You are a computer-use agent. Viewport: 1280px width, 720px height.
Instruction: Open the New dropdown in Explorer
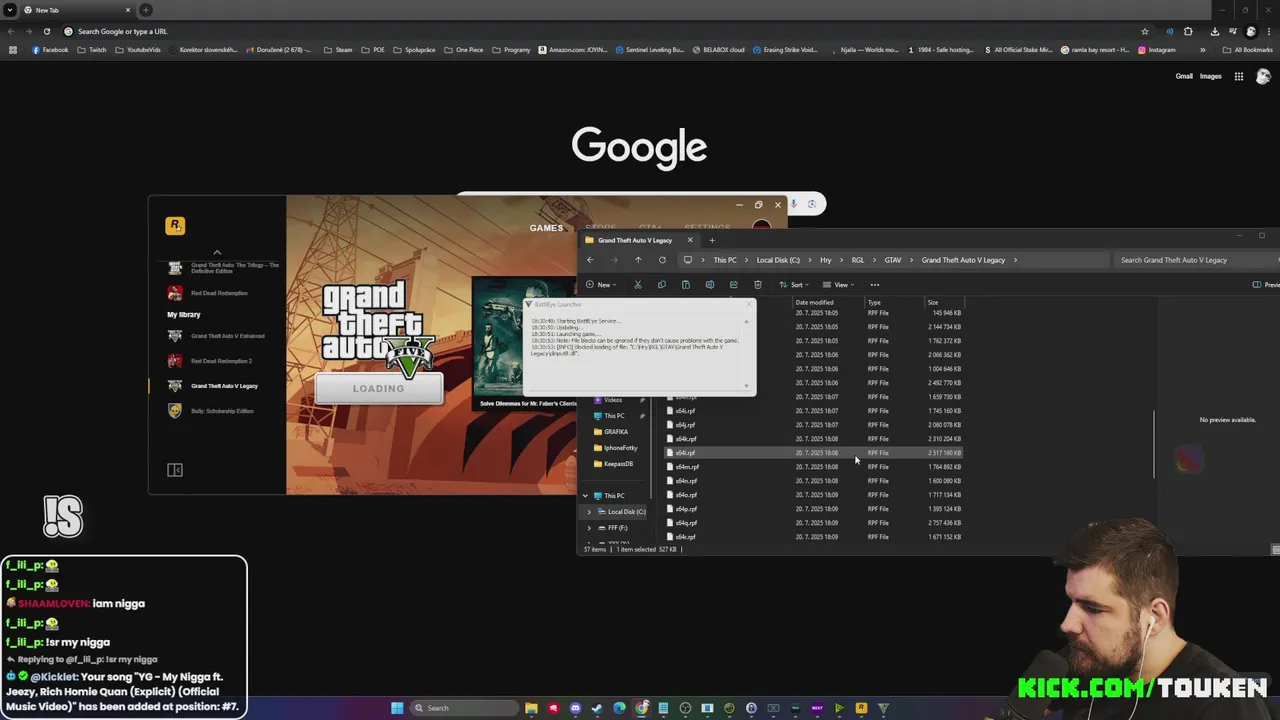click(599, 285)
